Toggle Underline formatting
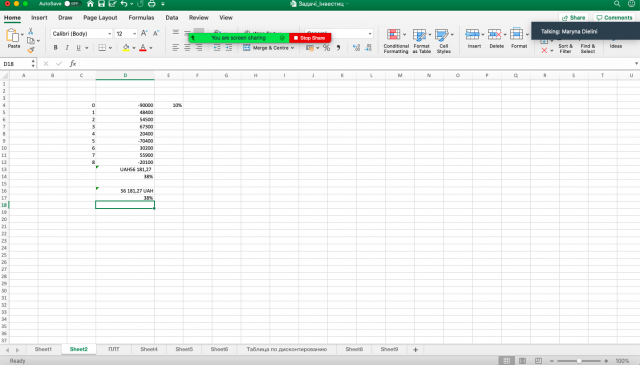 pyautogui.click(x=78, y=48)
